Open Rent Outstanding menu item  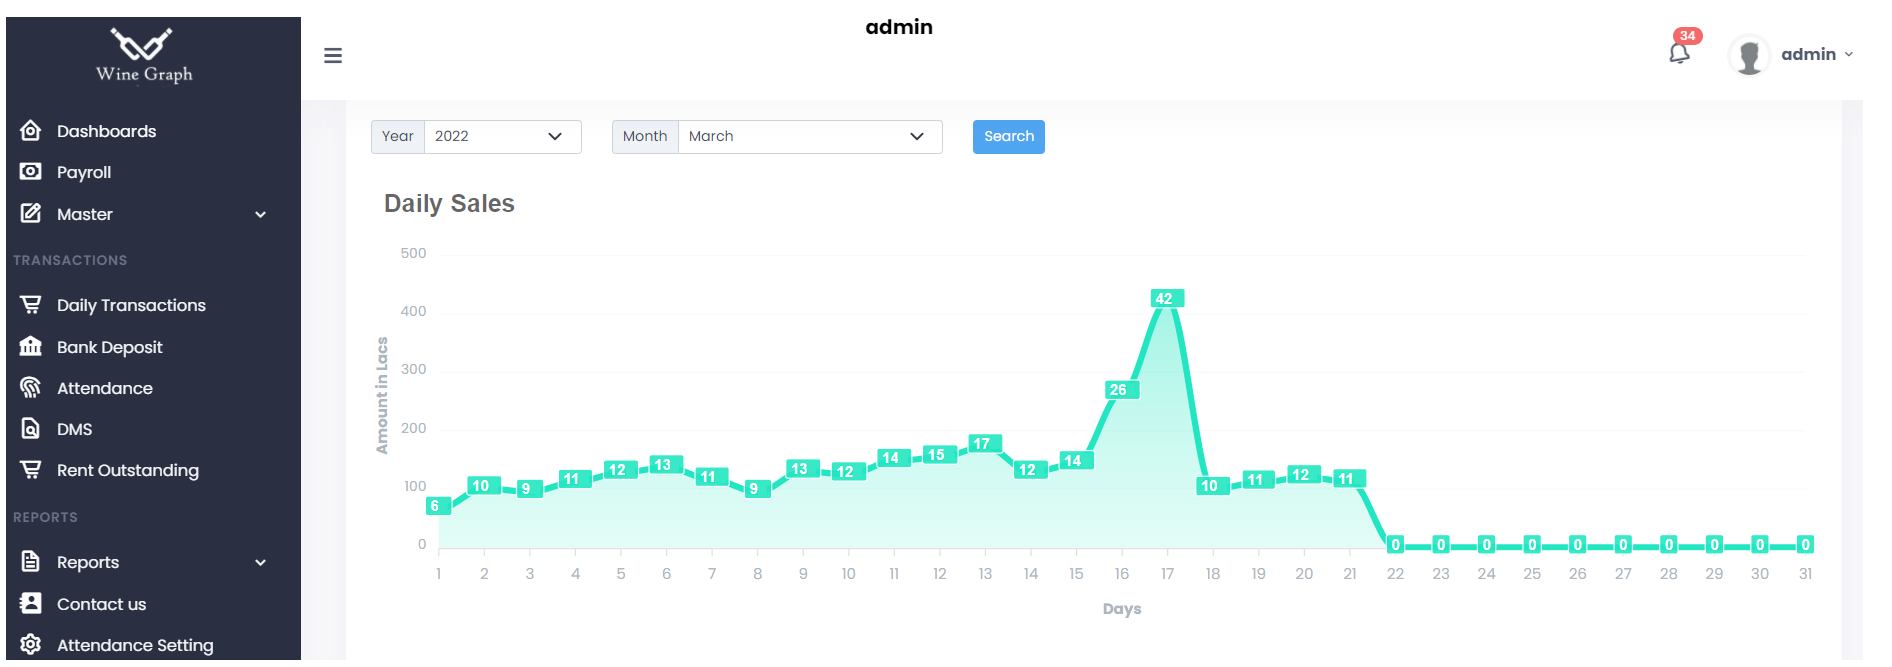click(x=127, y=471)
